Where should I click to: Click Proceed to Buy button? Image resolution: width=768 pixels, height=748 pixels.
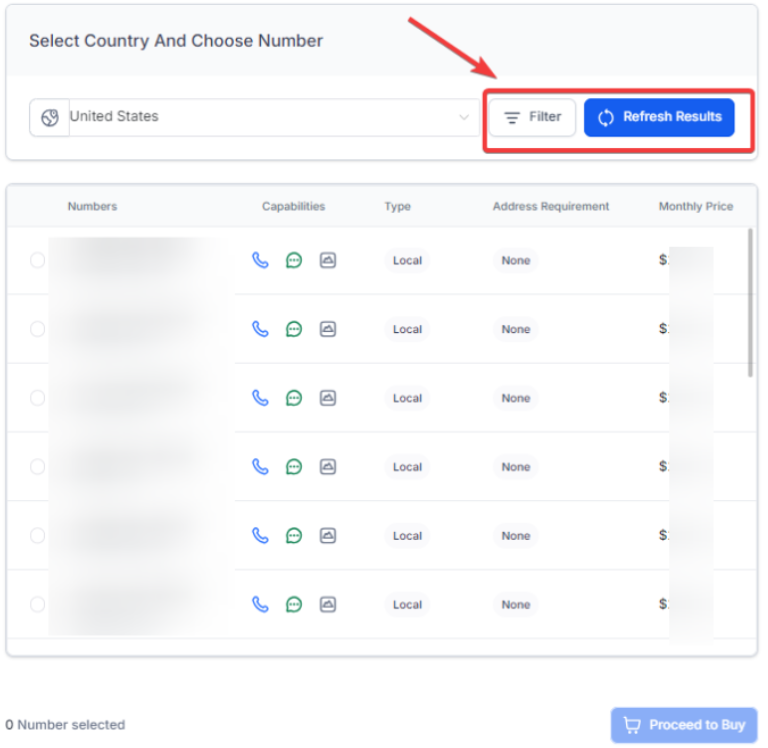pyautogui.click(x=684, y=725)
